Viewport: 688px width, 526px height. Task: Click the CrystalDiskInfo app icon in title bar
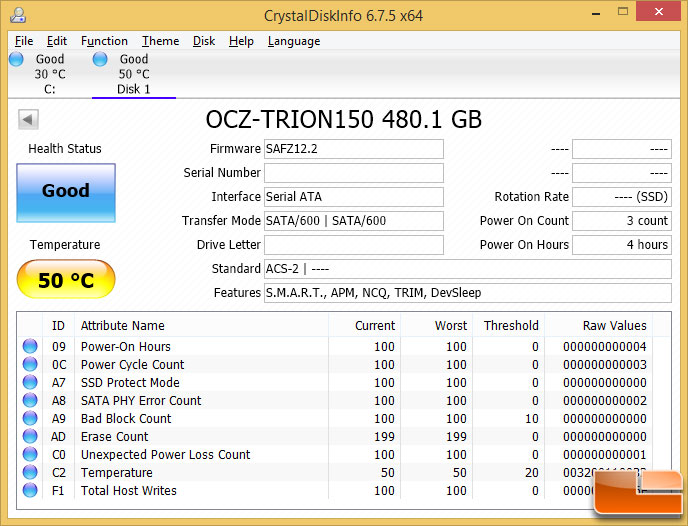18,15
